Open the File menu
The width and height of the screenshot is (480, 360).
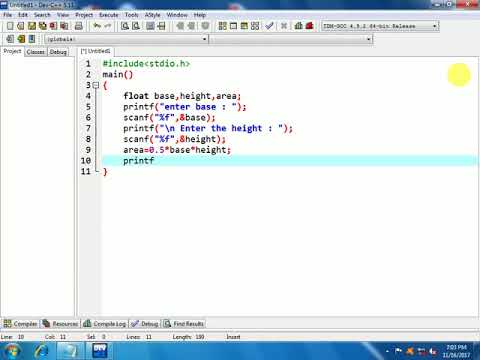8,15
